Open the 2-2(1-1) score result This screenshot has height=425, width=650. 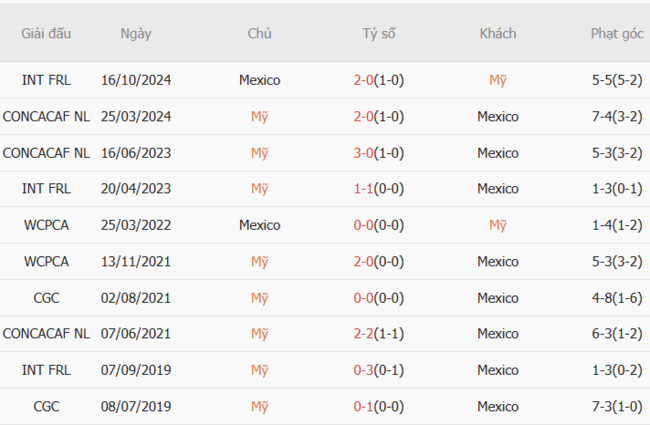pyautogui.click(x=378, y=334)
